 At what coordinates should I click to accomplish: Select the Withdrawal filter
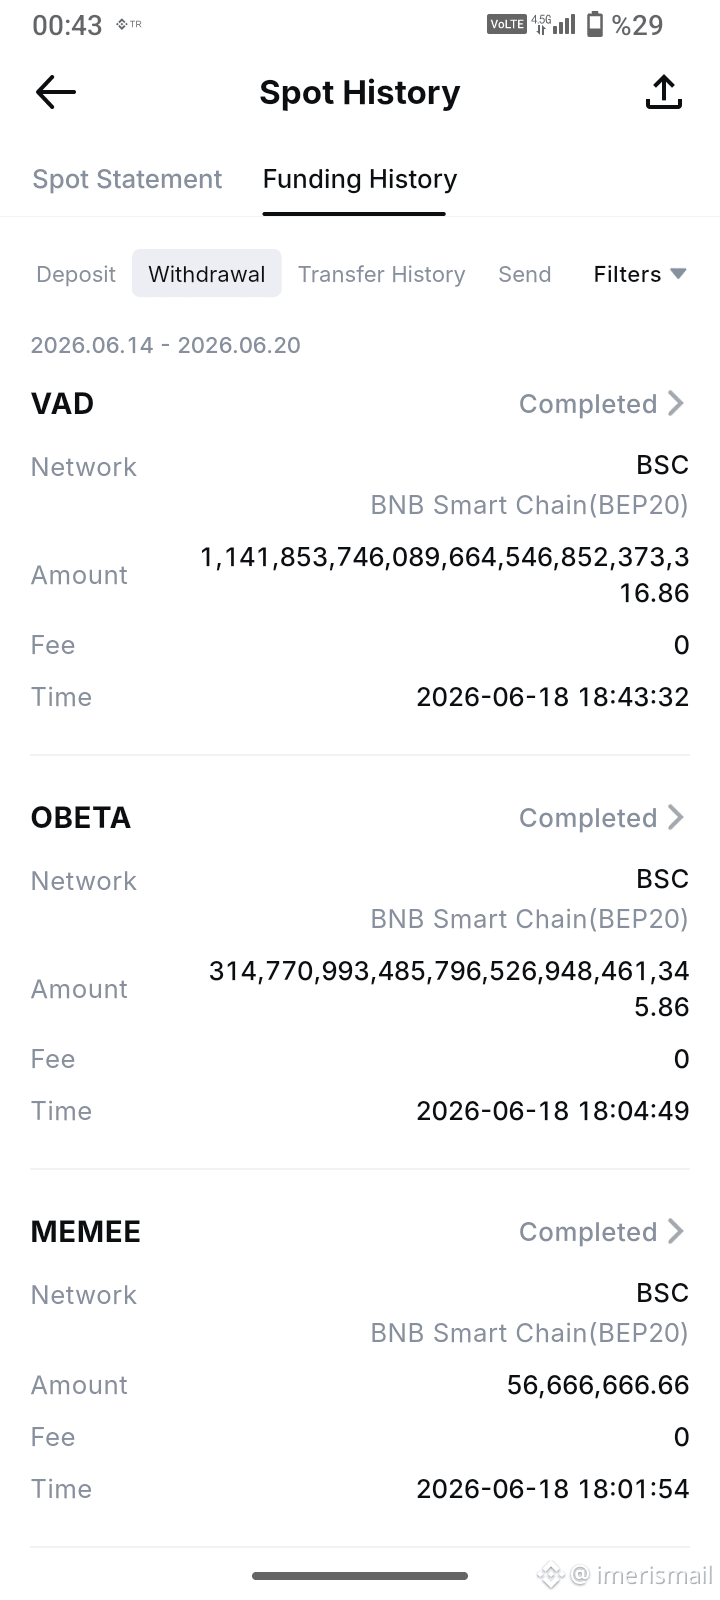207,274
